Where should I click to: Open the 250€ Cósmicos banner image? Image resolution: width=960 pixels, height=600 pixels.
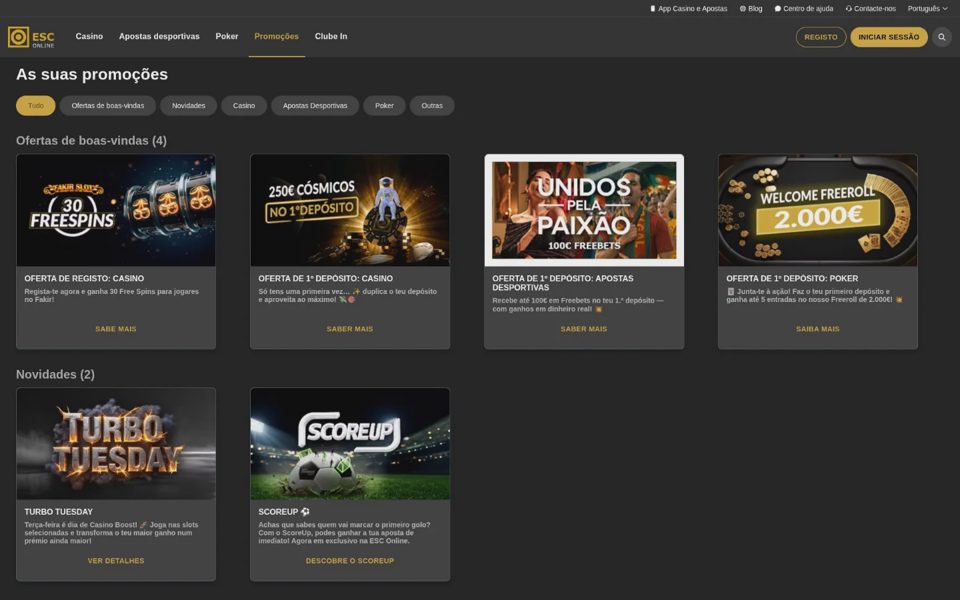(350, 210)
